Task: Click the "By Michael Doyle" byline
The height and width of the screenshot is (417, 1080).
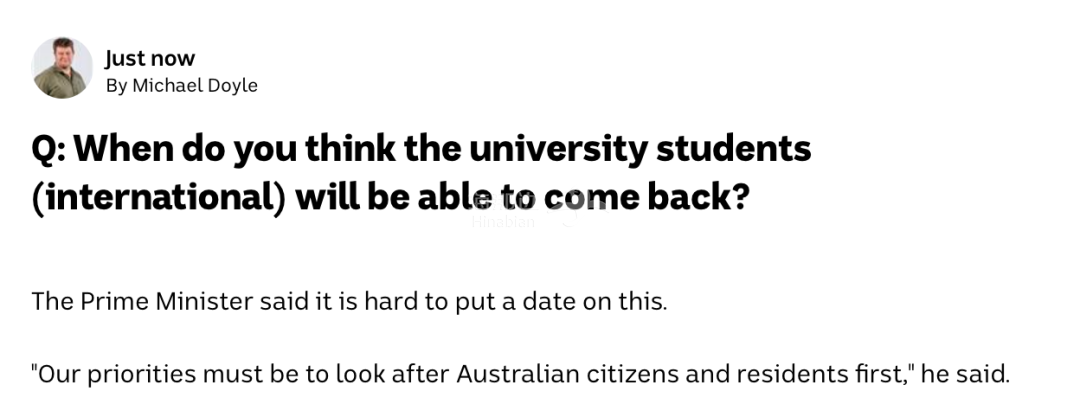Action: tap(182, 86)
